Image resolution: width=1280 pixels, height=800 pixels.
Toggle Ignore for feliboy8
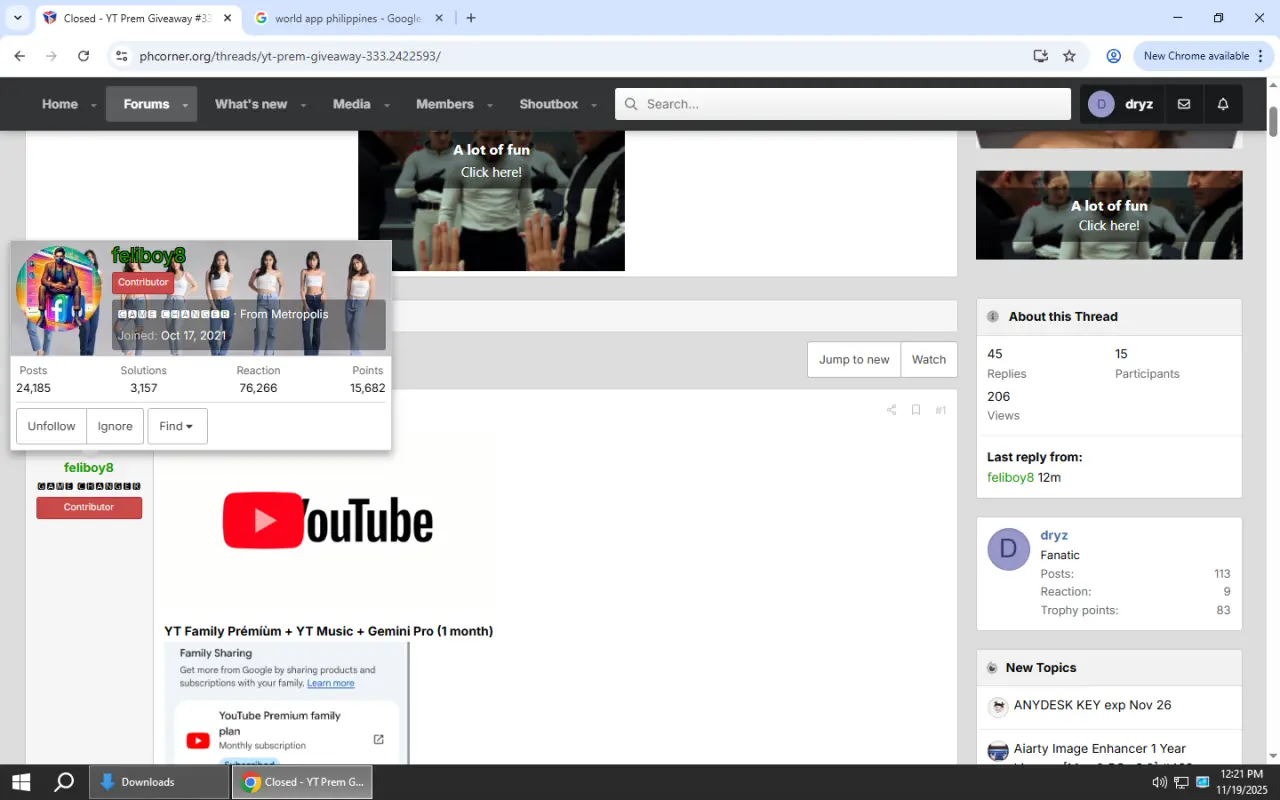click(115, 426)
